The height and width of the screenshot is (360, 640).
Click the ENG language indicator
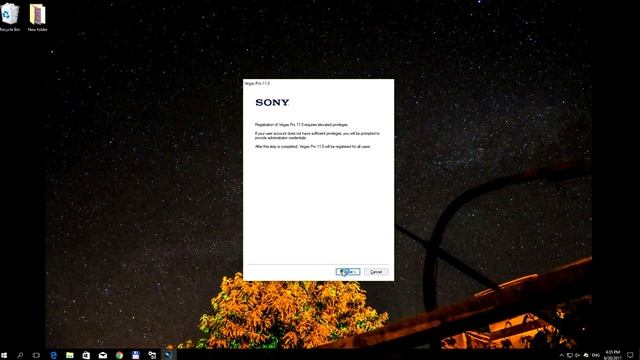click(596, 355)
